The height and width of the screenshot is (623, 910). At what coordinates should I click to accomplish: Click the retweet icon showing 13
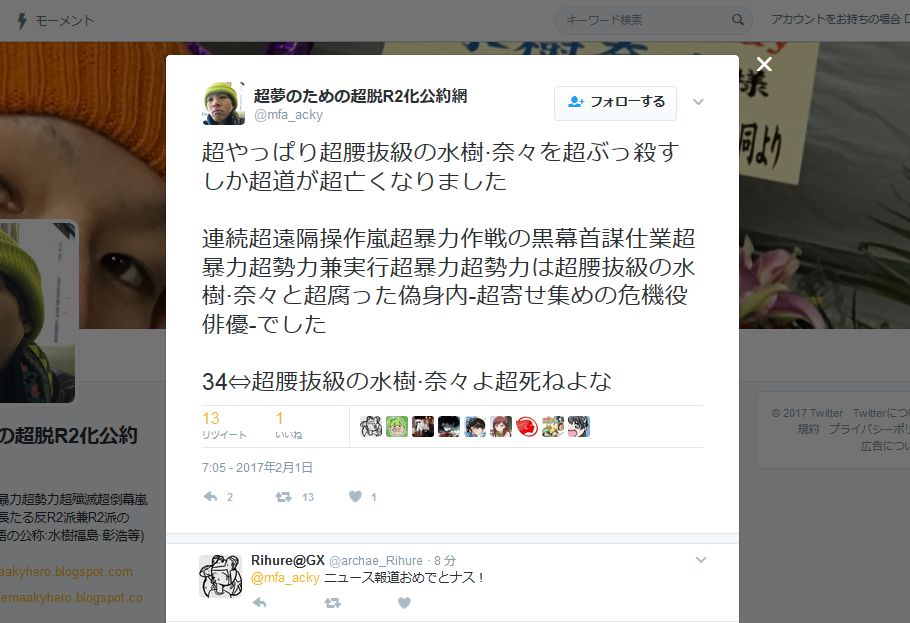coord(283,497)
